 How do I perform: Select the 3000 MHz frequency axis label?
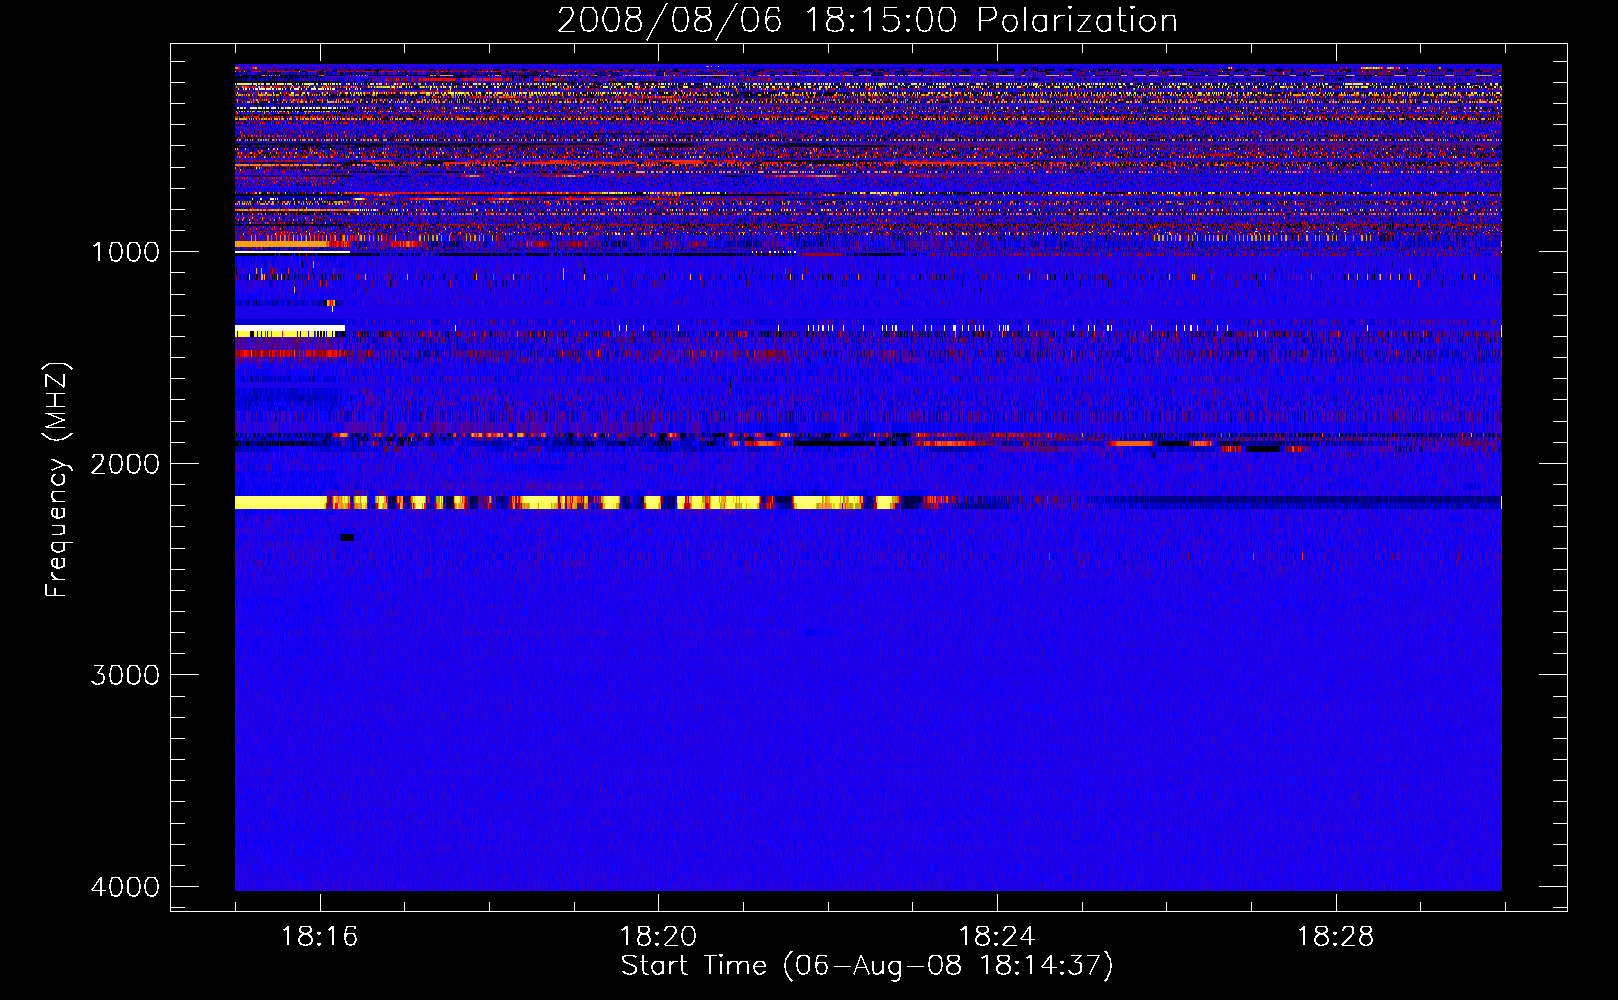(125, 675)
